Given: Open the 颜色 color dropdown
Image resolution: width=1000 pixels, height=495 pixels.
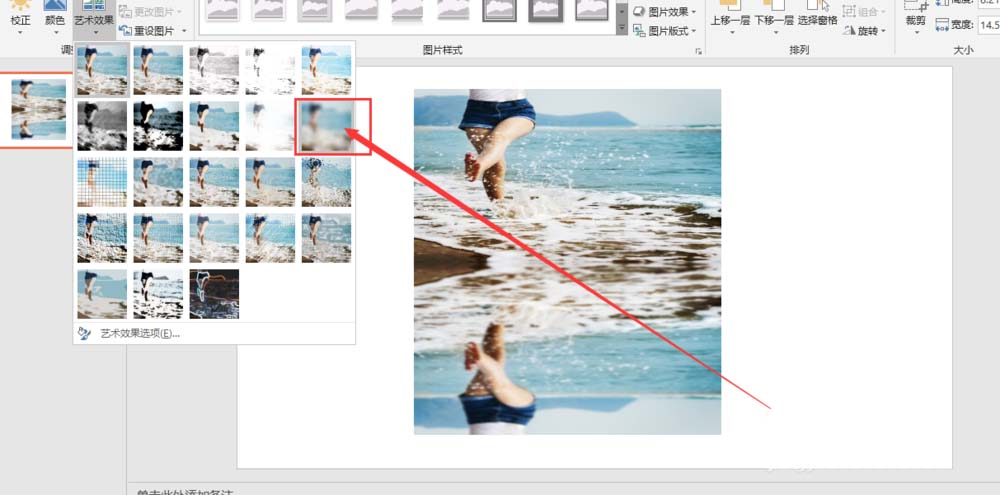Looking at the screenshot, I should pyautogui.click(x=55, y=18).
